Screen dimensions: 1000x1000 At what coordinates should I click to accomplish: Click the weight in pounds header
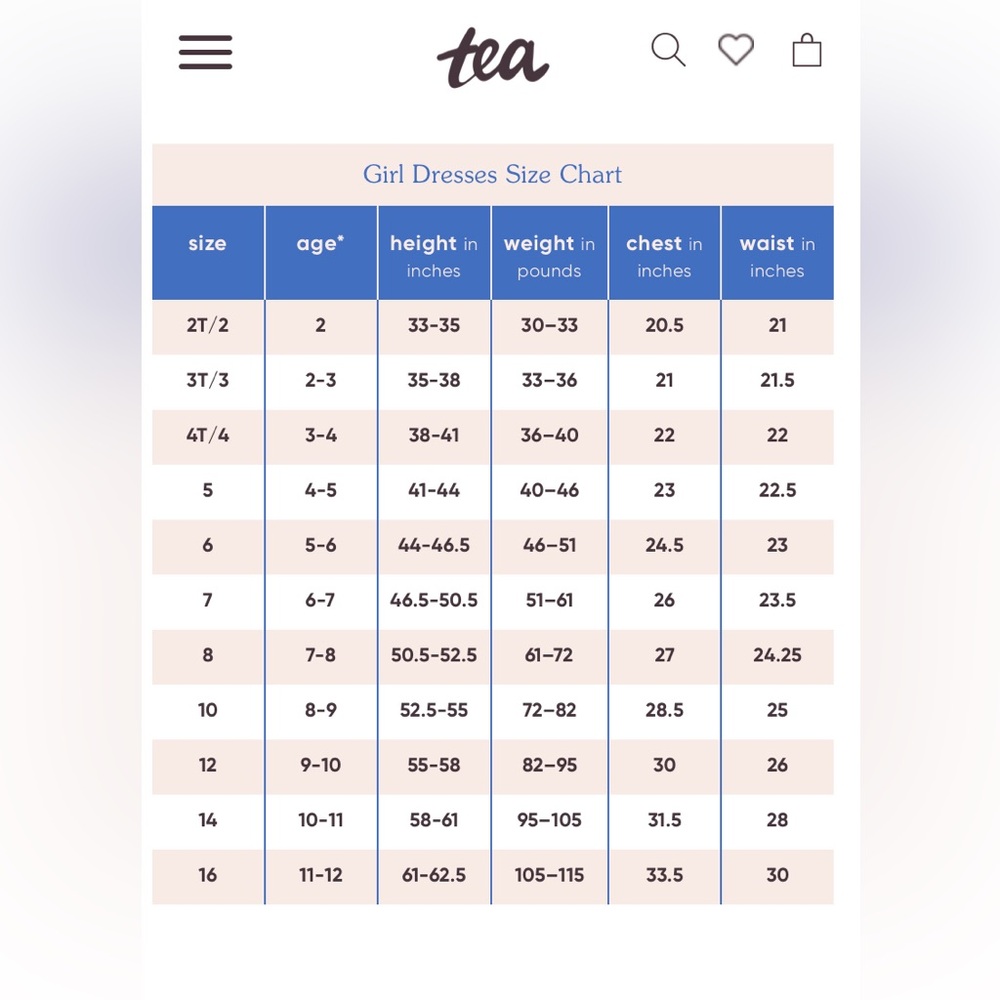[x=549, y=253]
